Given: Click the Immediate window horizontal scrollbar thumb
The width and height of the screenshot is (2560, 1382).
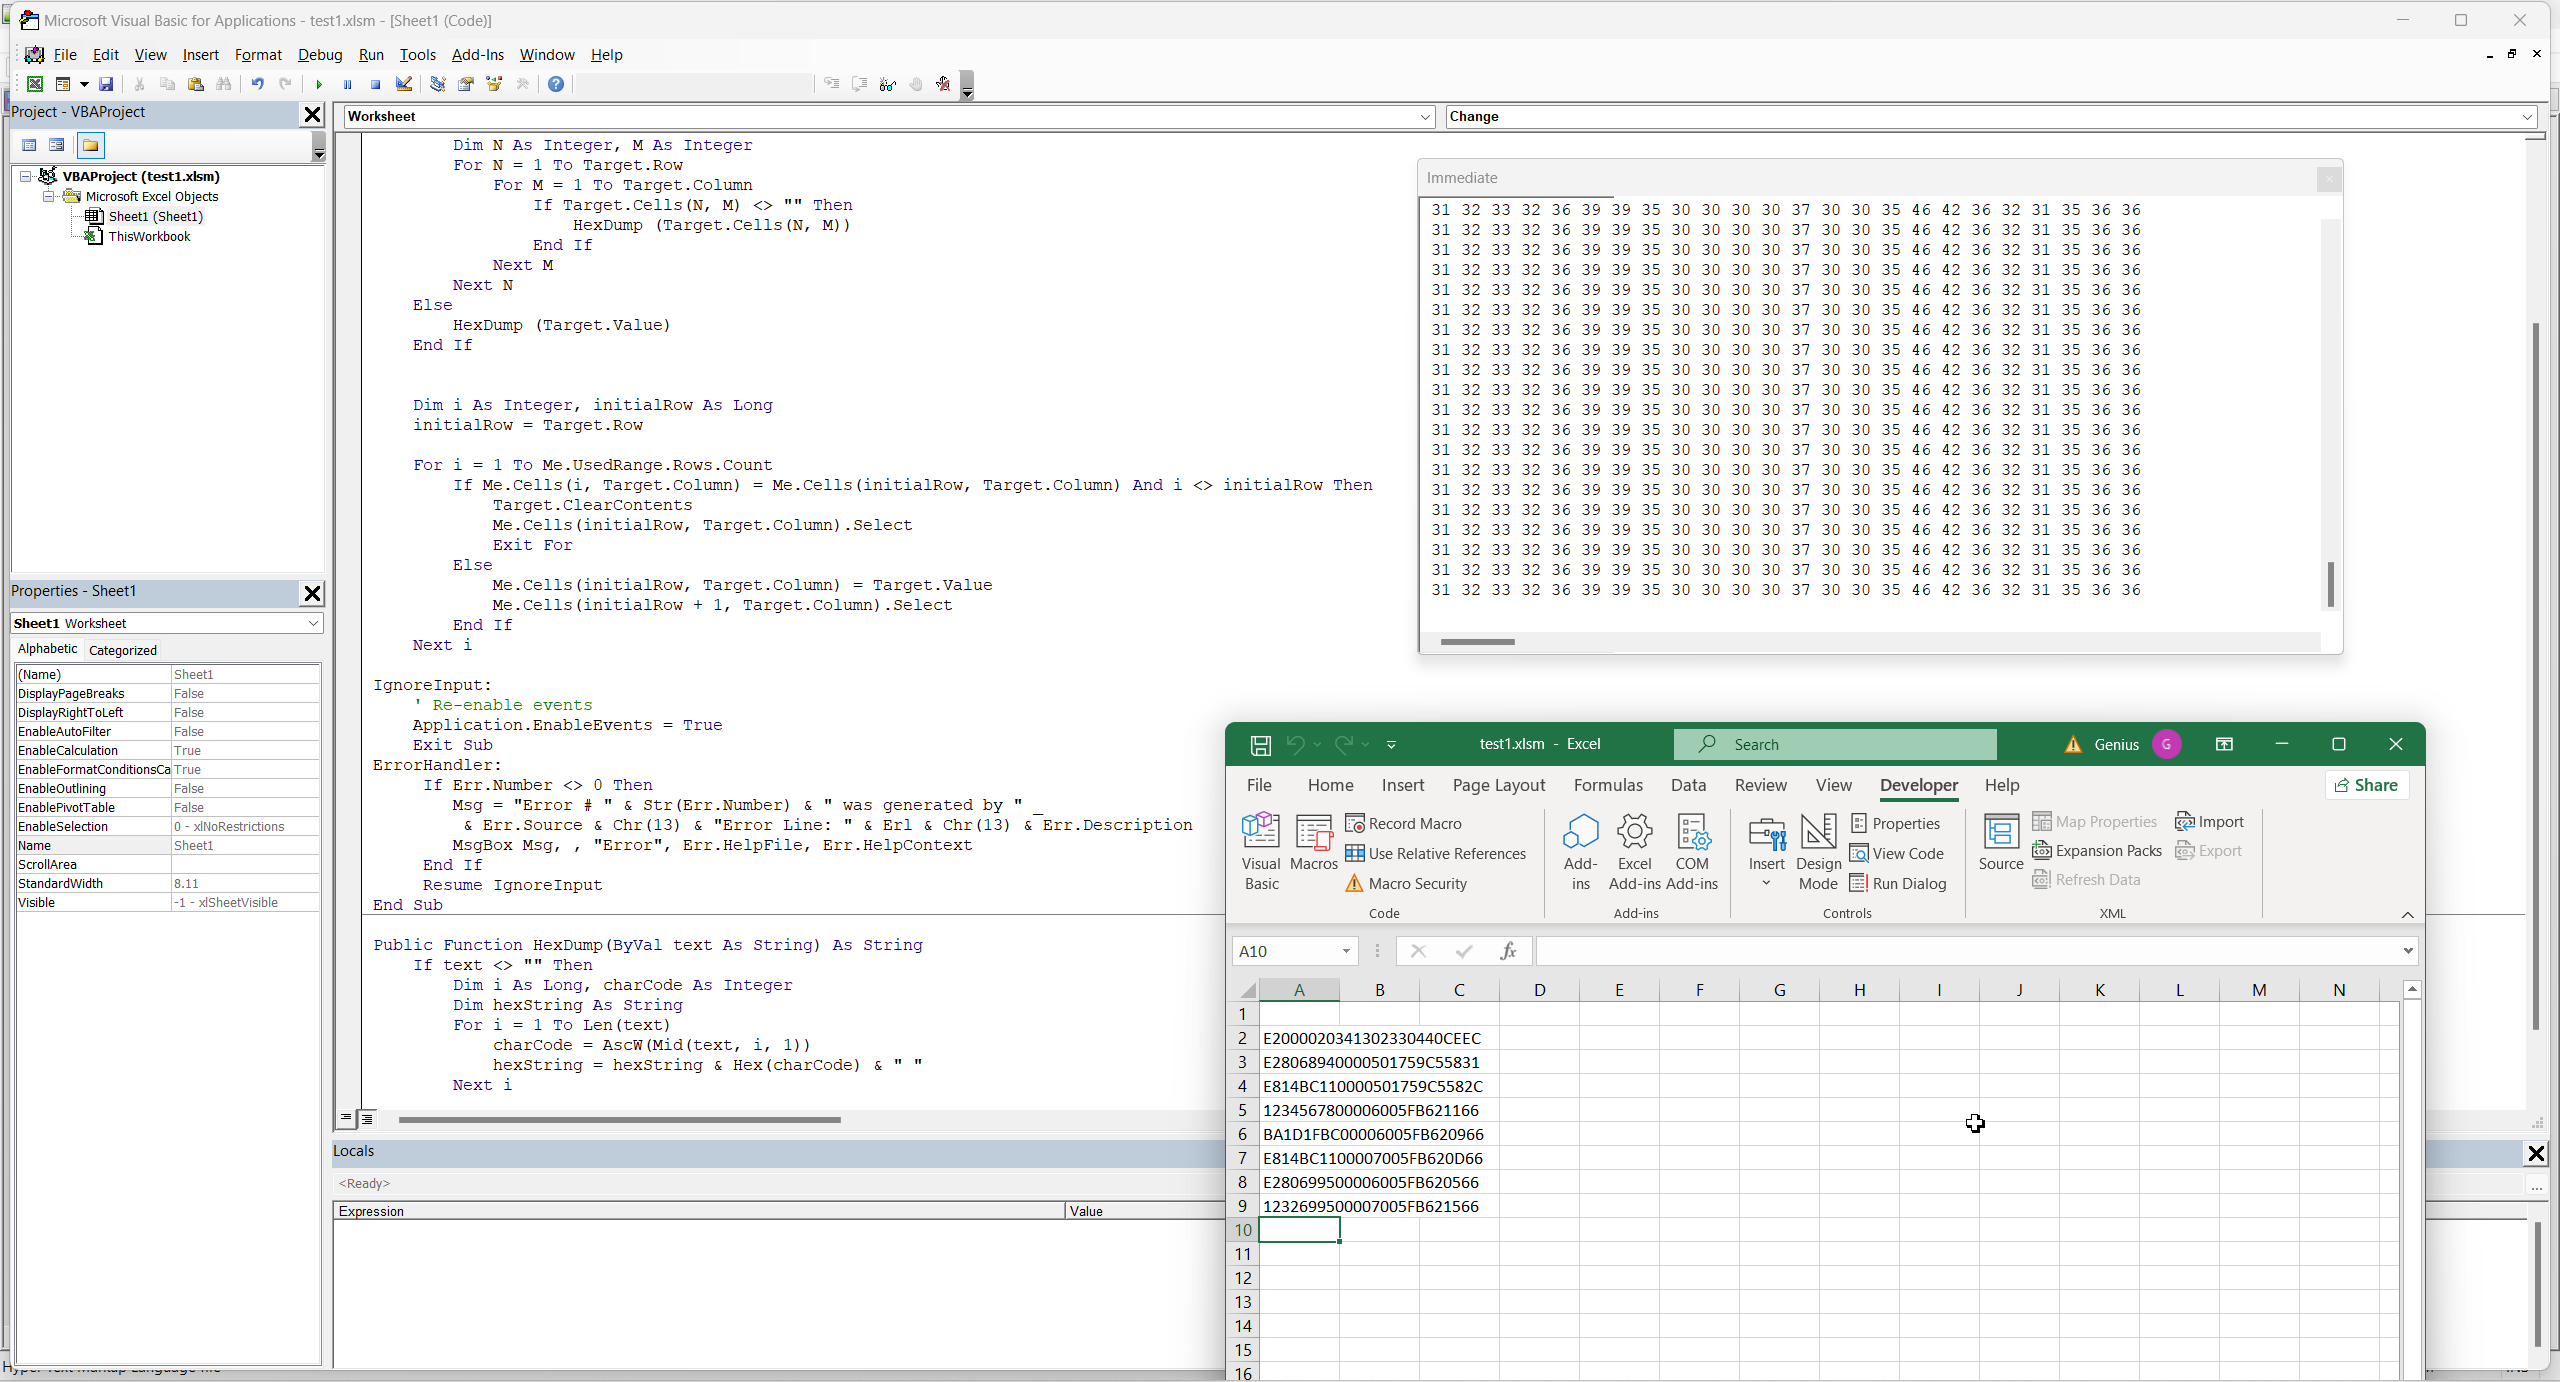Looking at the screenshot, I should coord(1477,642).
